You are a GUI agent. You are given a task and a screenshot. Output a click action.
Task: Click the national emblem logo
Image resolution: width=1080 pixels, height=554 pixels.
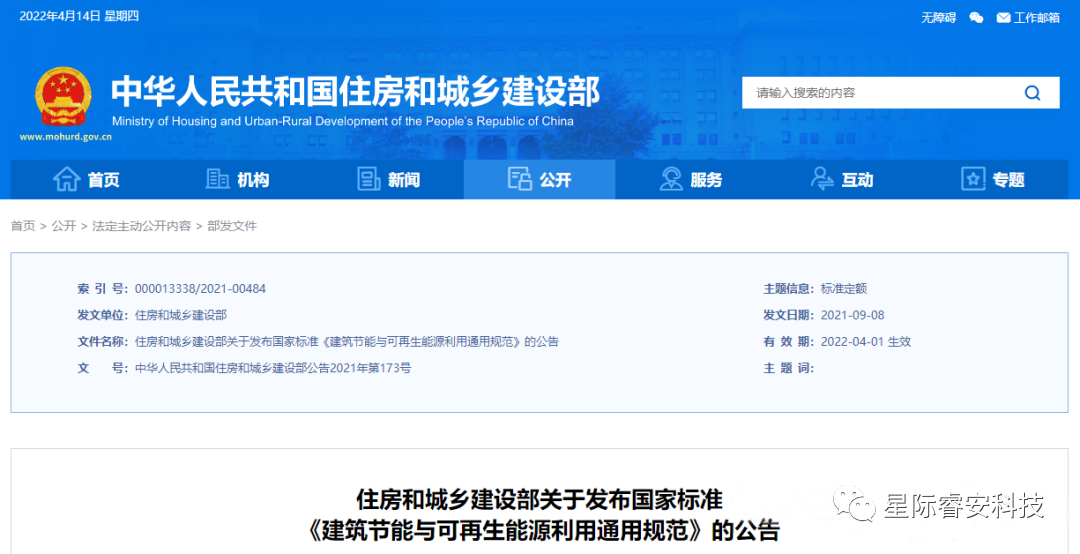pyautogui.click(x=63, y=96)
